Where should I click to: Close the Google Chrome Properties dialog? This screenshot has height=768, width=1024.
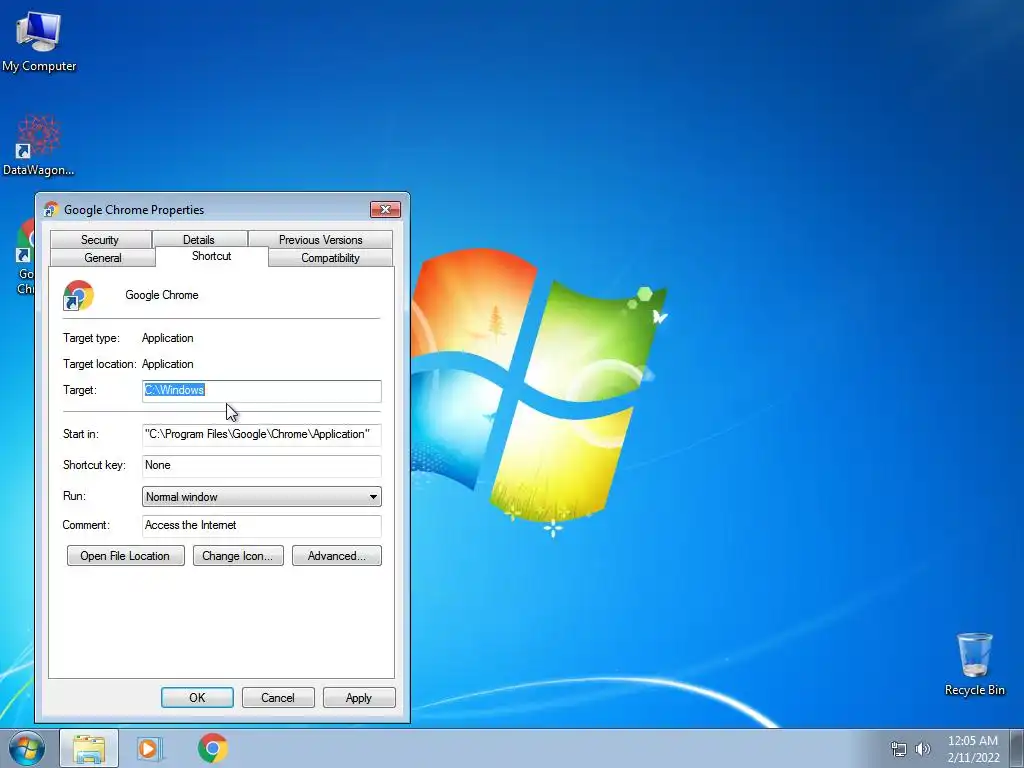(x=385, y=209)
